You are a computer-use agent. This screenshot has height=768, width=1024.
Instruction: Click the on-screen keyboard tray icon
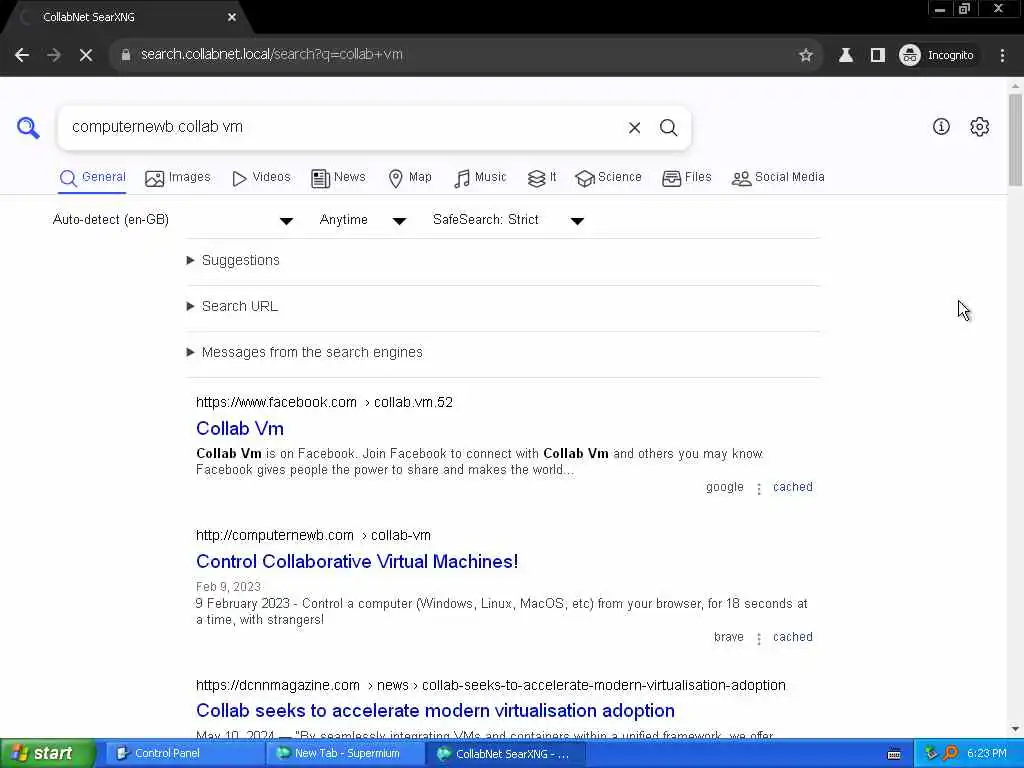894,754
